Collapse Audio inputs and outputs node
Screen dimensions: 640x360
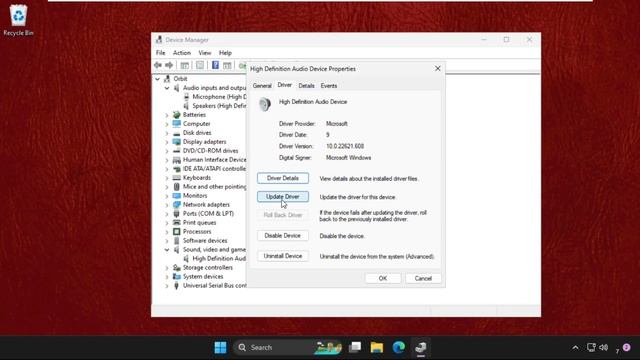pyautogui.click(x=167, y=88)
